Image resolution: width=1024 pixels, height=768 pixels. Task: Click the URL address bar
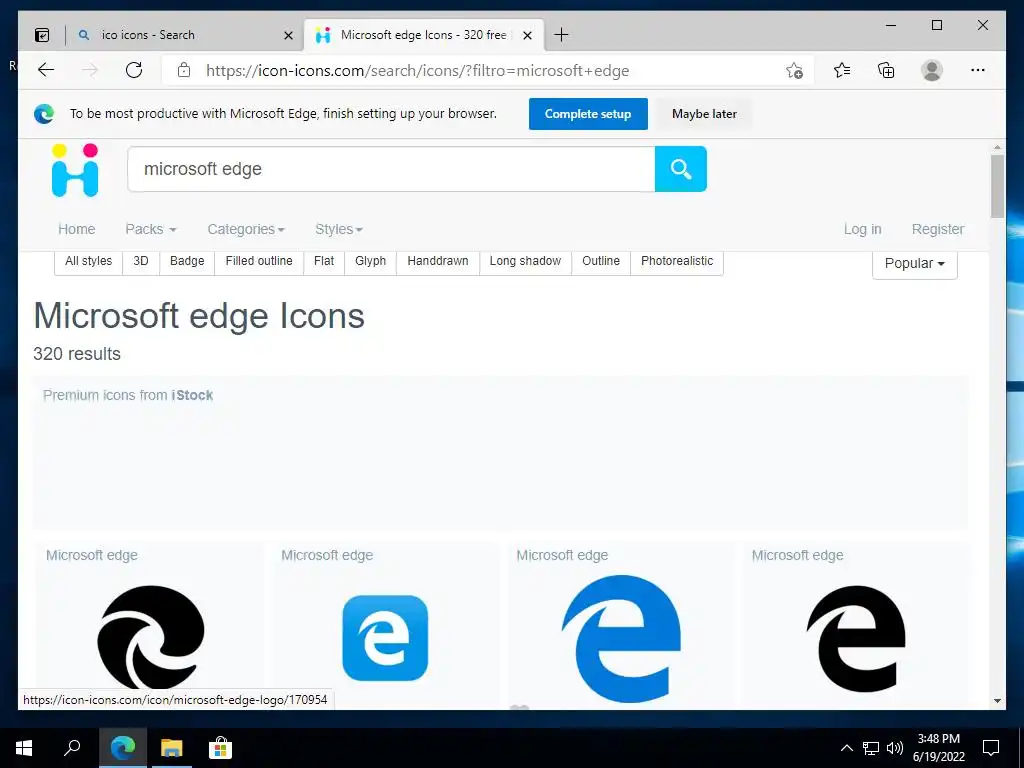click(490, 71)
